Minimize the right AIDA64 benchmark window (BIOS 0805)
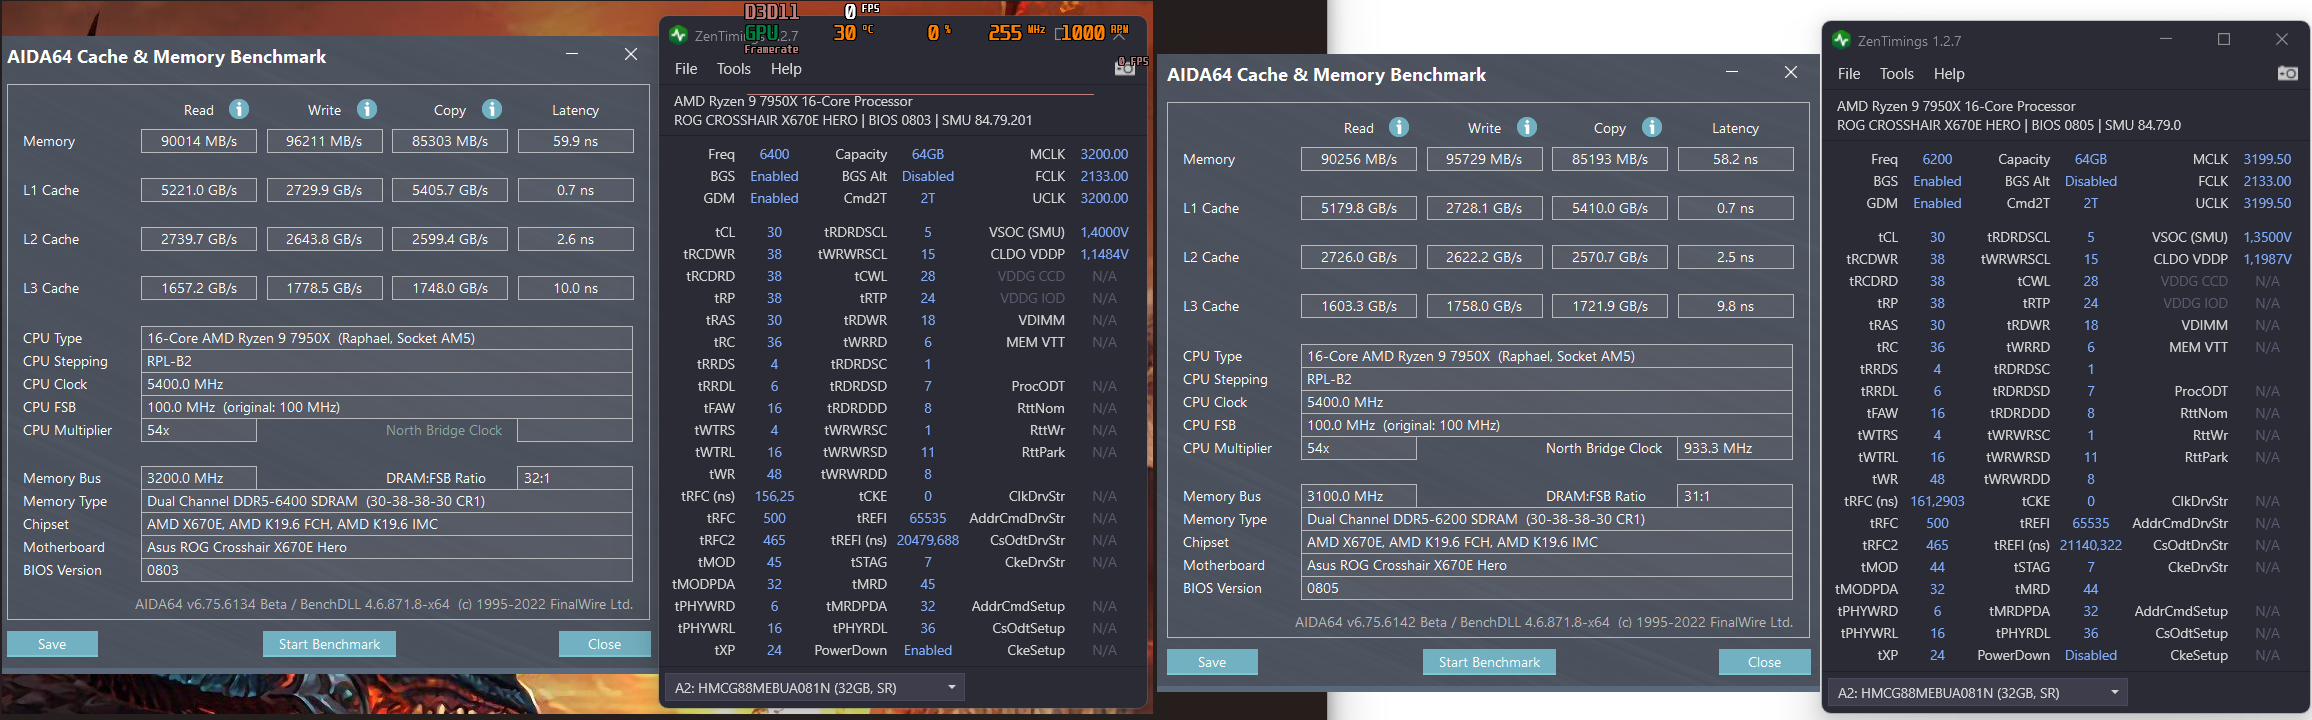Viewport: 2312px width, 720px height. 1732,72
